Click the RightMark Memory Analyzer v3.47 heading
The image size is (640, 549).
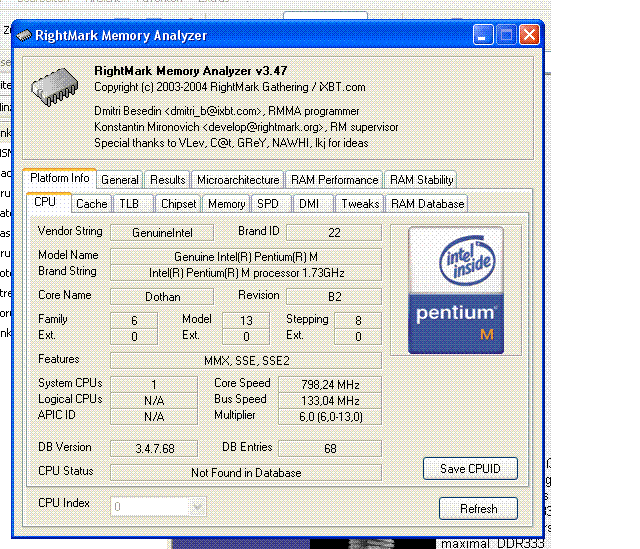tap(191, 71)
